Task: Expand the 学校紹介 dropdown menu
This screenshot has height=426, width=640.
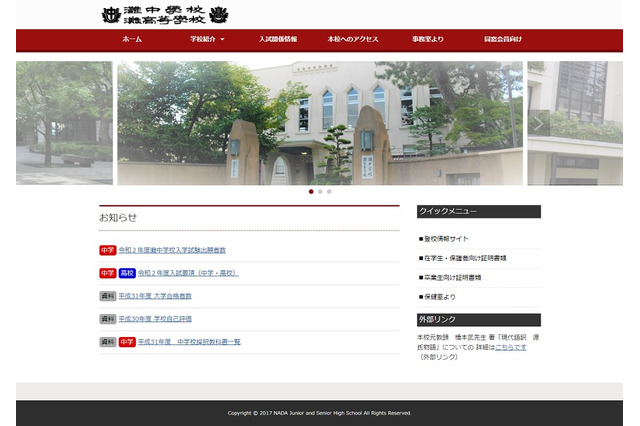Action: [207, 39]
